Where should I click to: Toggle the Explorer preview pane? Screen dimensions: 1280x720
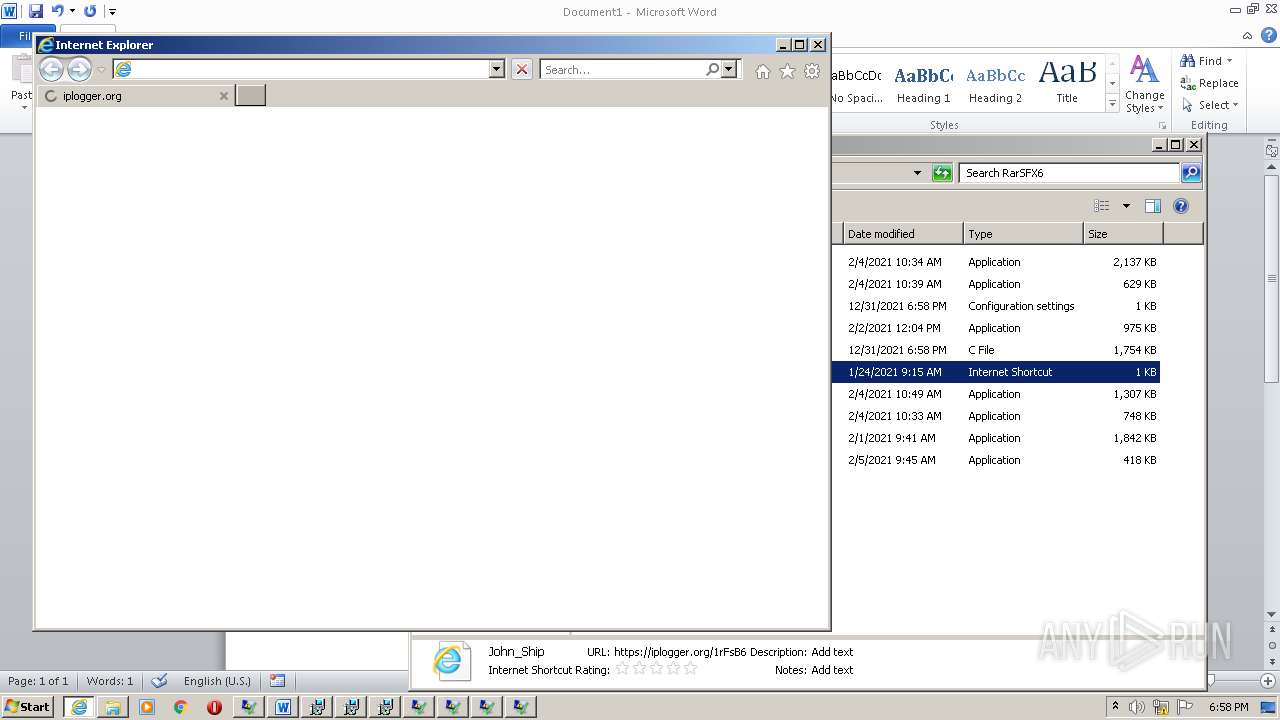(1152, 206)
